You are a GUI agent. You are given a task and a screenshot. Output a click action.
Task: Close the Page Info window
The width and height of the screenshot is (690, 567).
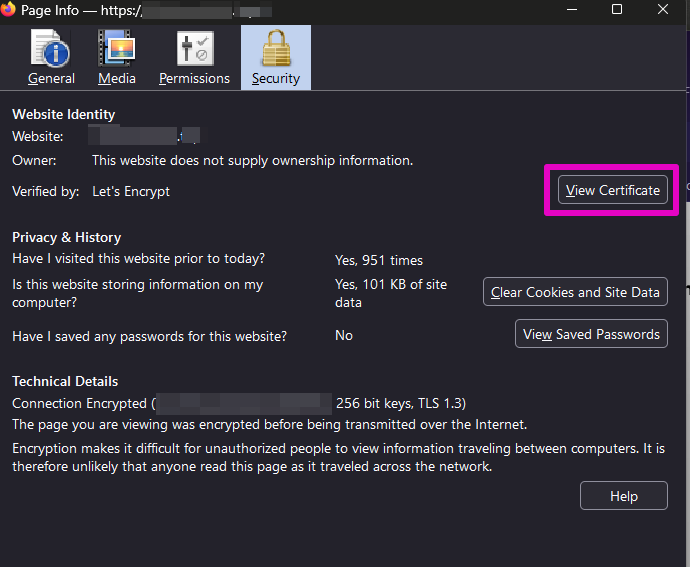click(663, 10)
